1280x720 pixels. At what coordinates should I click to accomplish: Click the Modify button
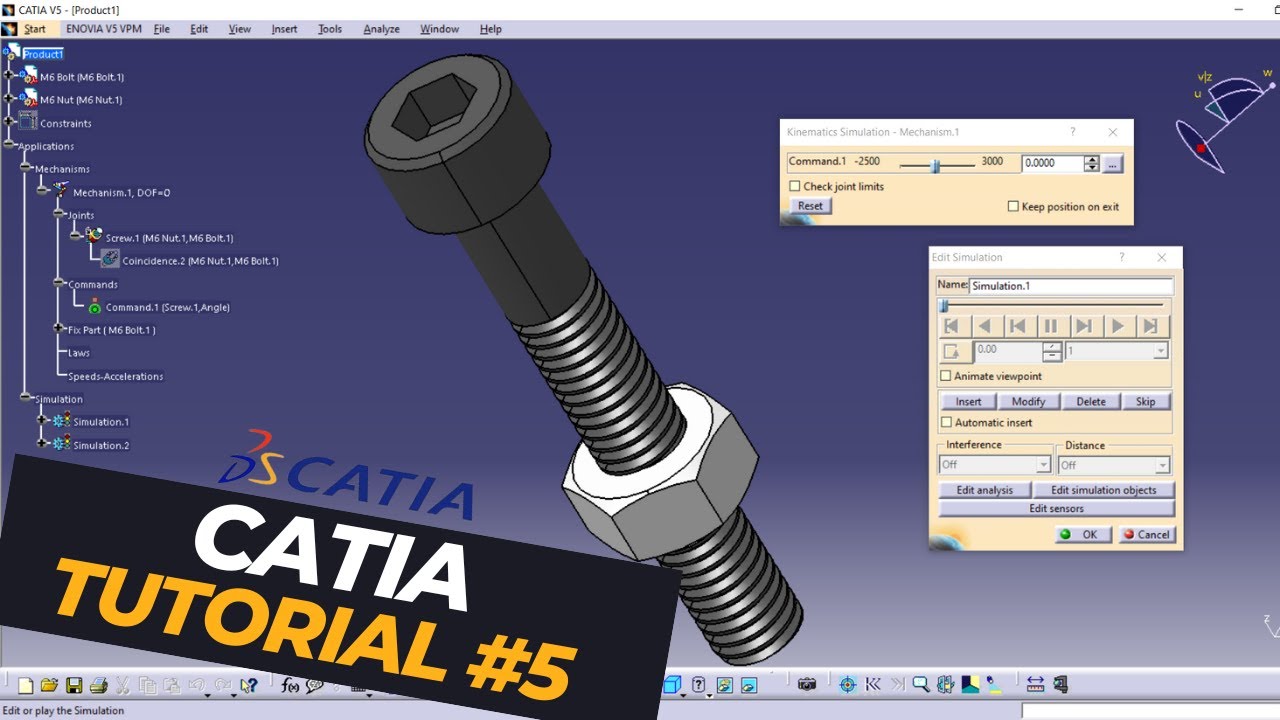tap(1028, 401)
